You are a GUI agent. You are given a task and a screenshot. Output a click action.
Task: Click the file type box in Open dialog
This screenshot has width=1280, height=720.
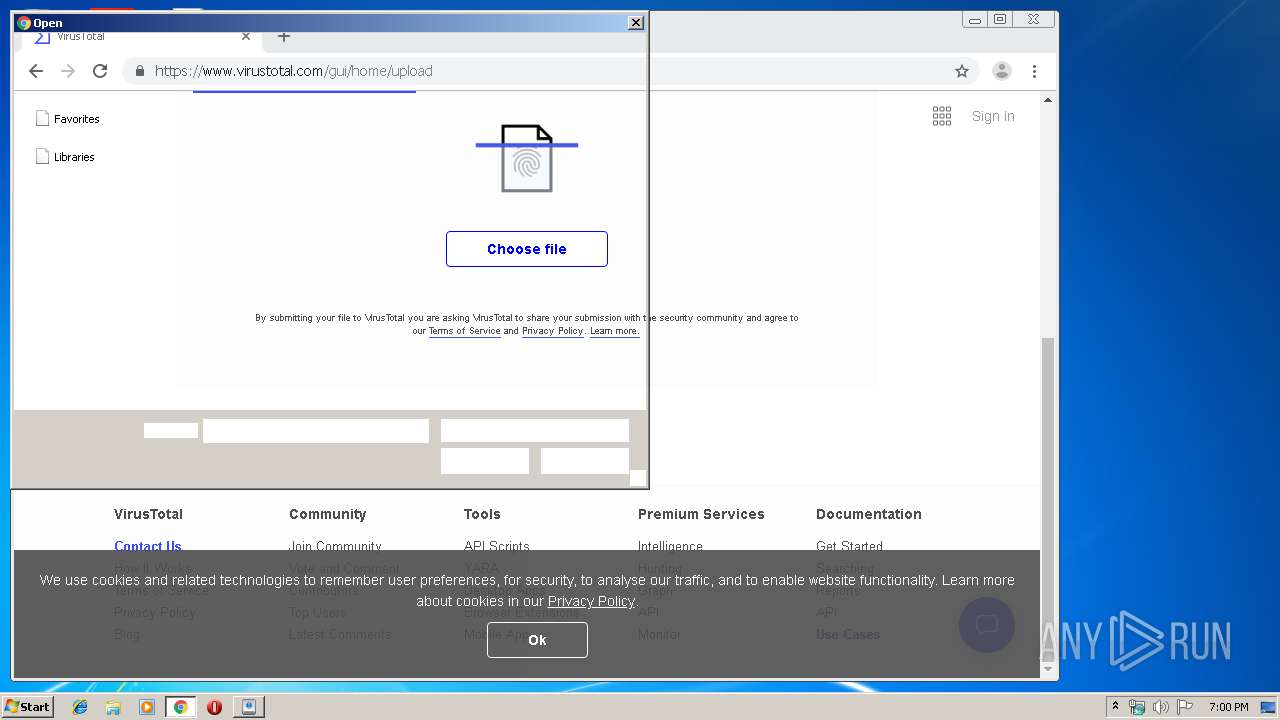point(535,431)
